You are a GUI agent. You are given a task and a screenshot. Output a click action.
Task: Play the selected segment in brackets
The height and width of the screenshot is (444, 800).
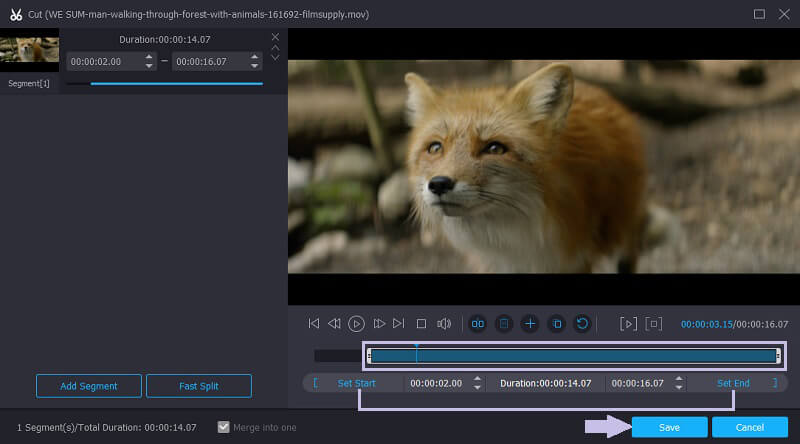(x=628, y=324)
